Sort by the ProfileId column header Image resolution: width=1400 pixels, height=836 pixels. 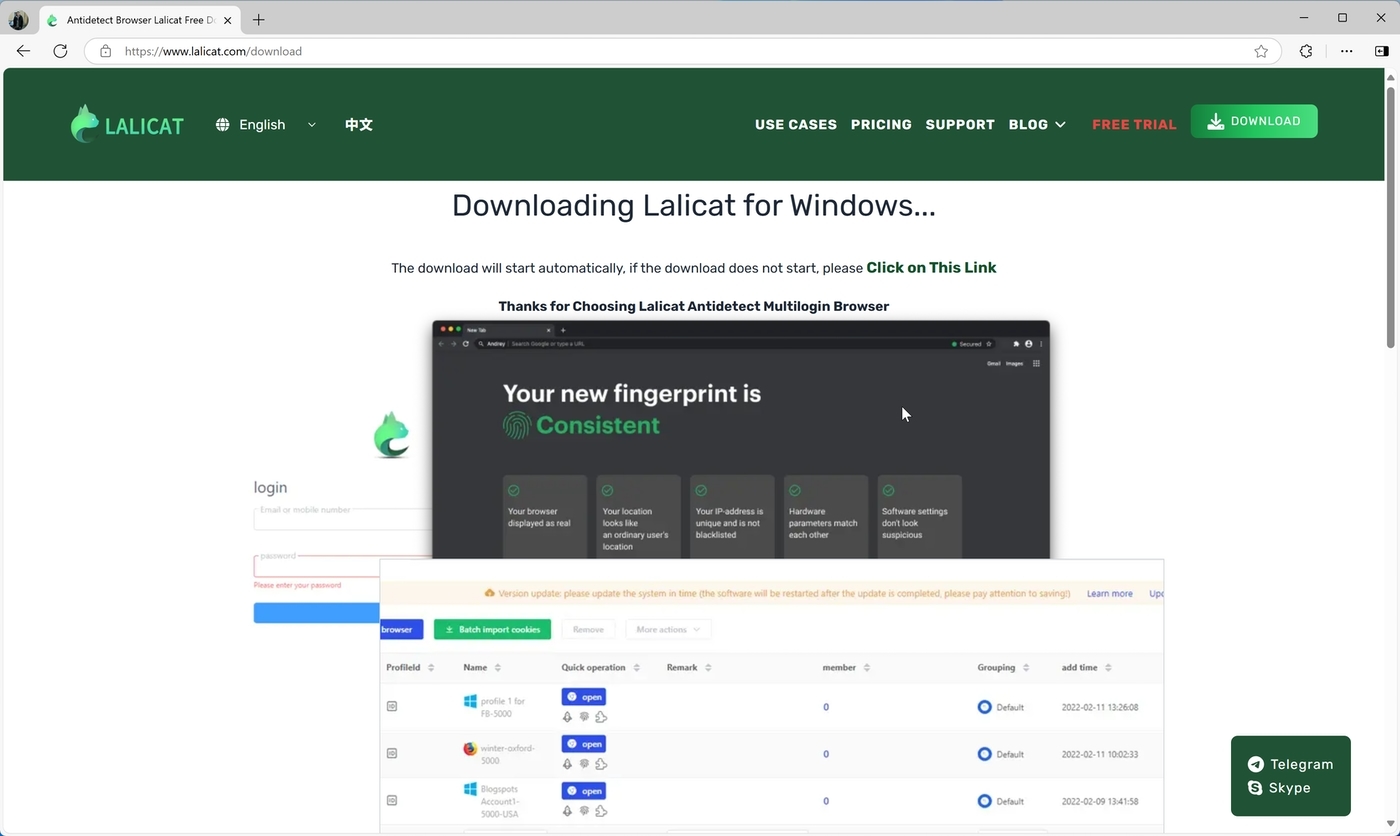(410, 667)
